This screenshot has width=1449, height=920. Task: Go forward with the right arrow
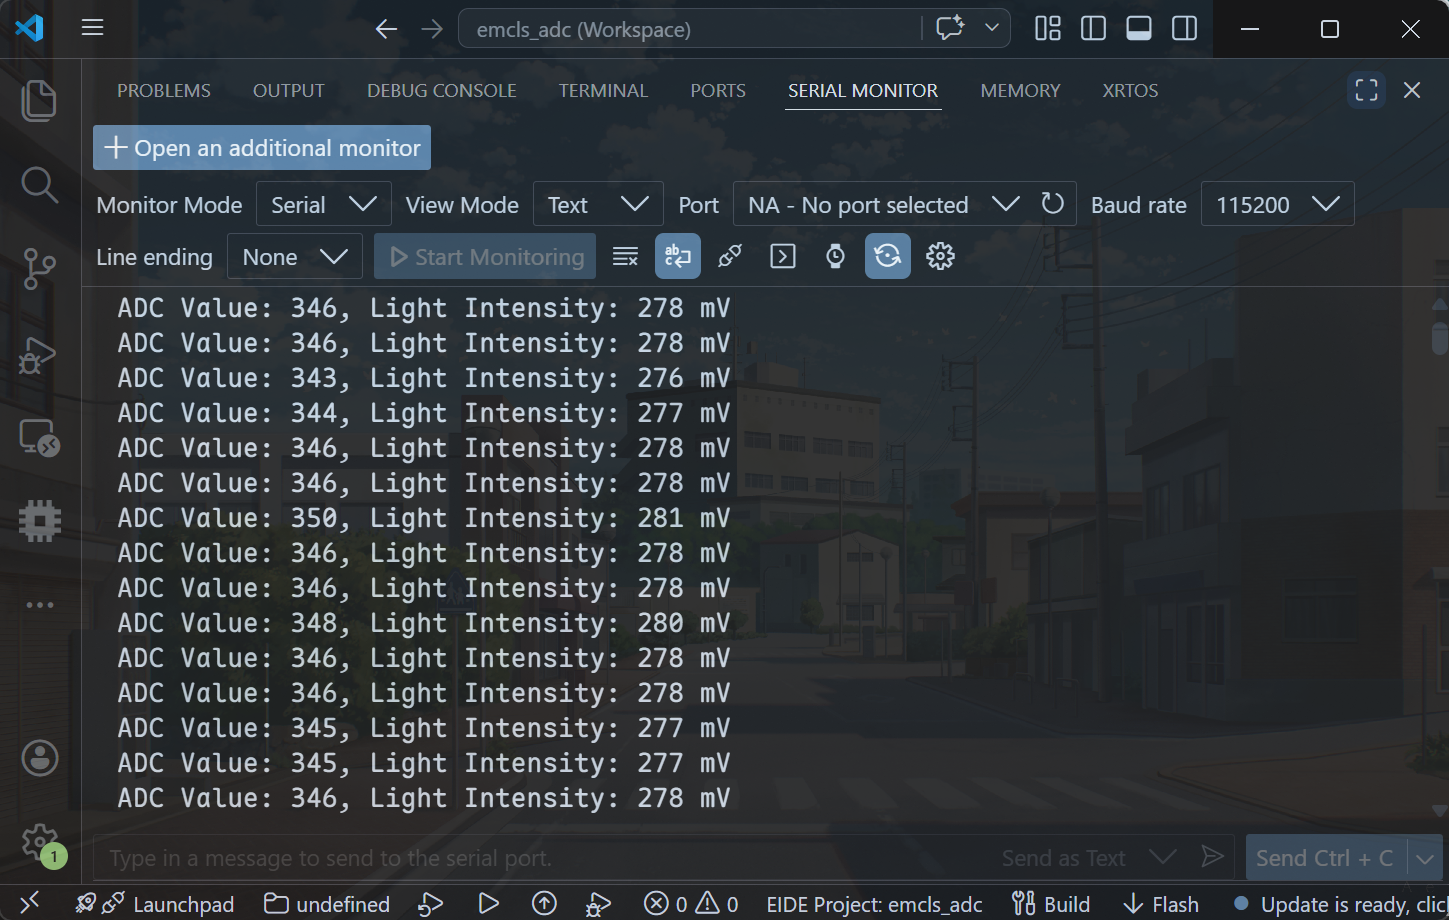432,29
